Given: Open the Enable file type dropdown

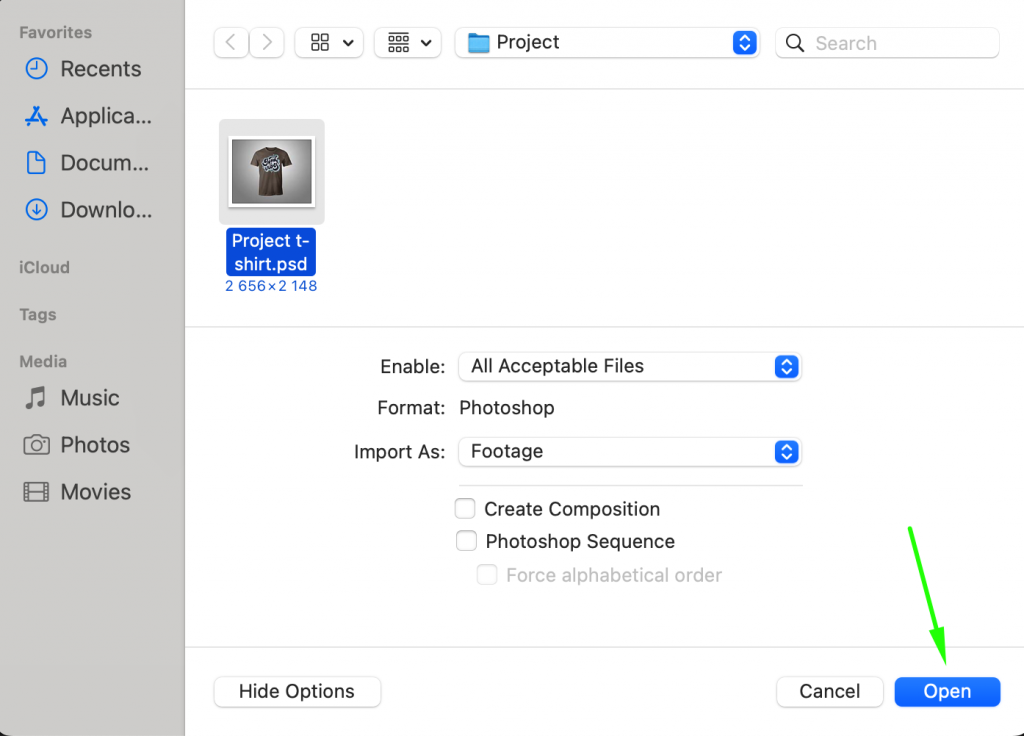Looking at the screenshot, I should pos(630,366).
